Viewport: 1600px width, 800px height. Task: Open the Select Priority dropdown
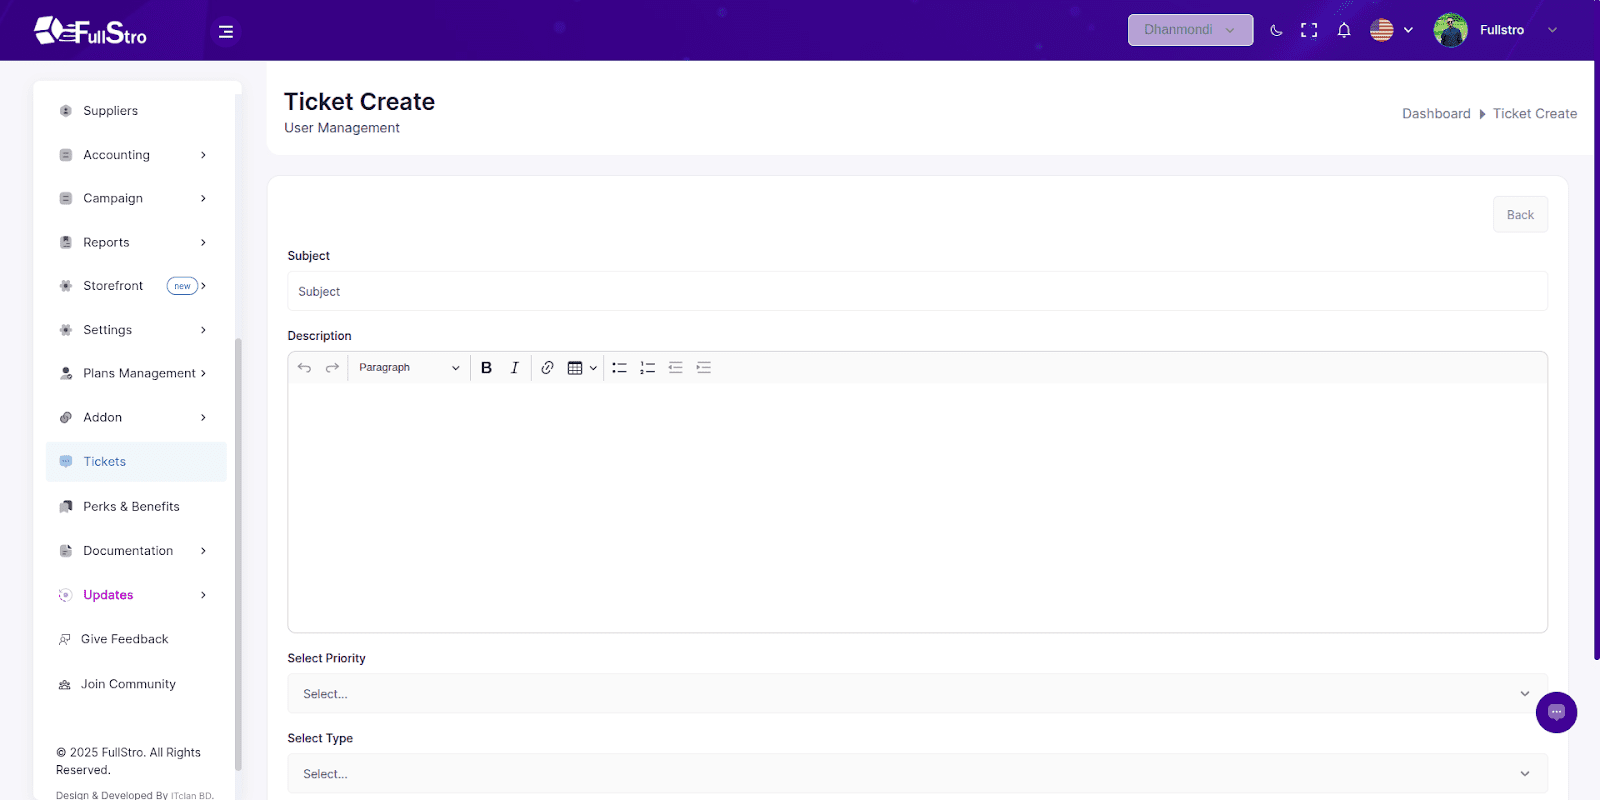pos(917,693)
